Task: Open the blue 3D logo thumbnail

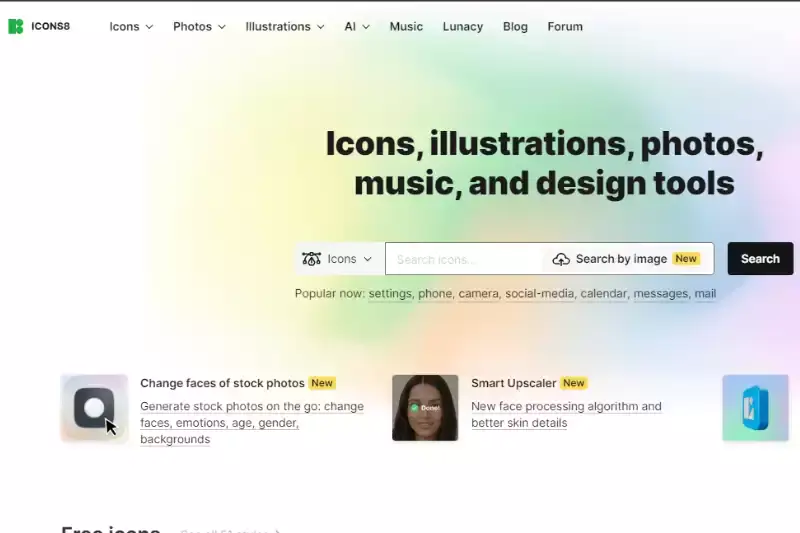Action: 756,408
